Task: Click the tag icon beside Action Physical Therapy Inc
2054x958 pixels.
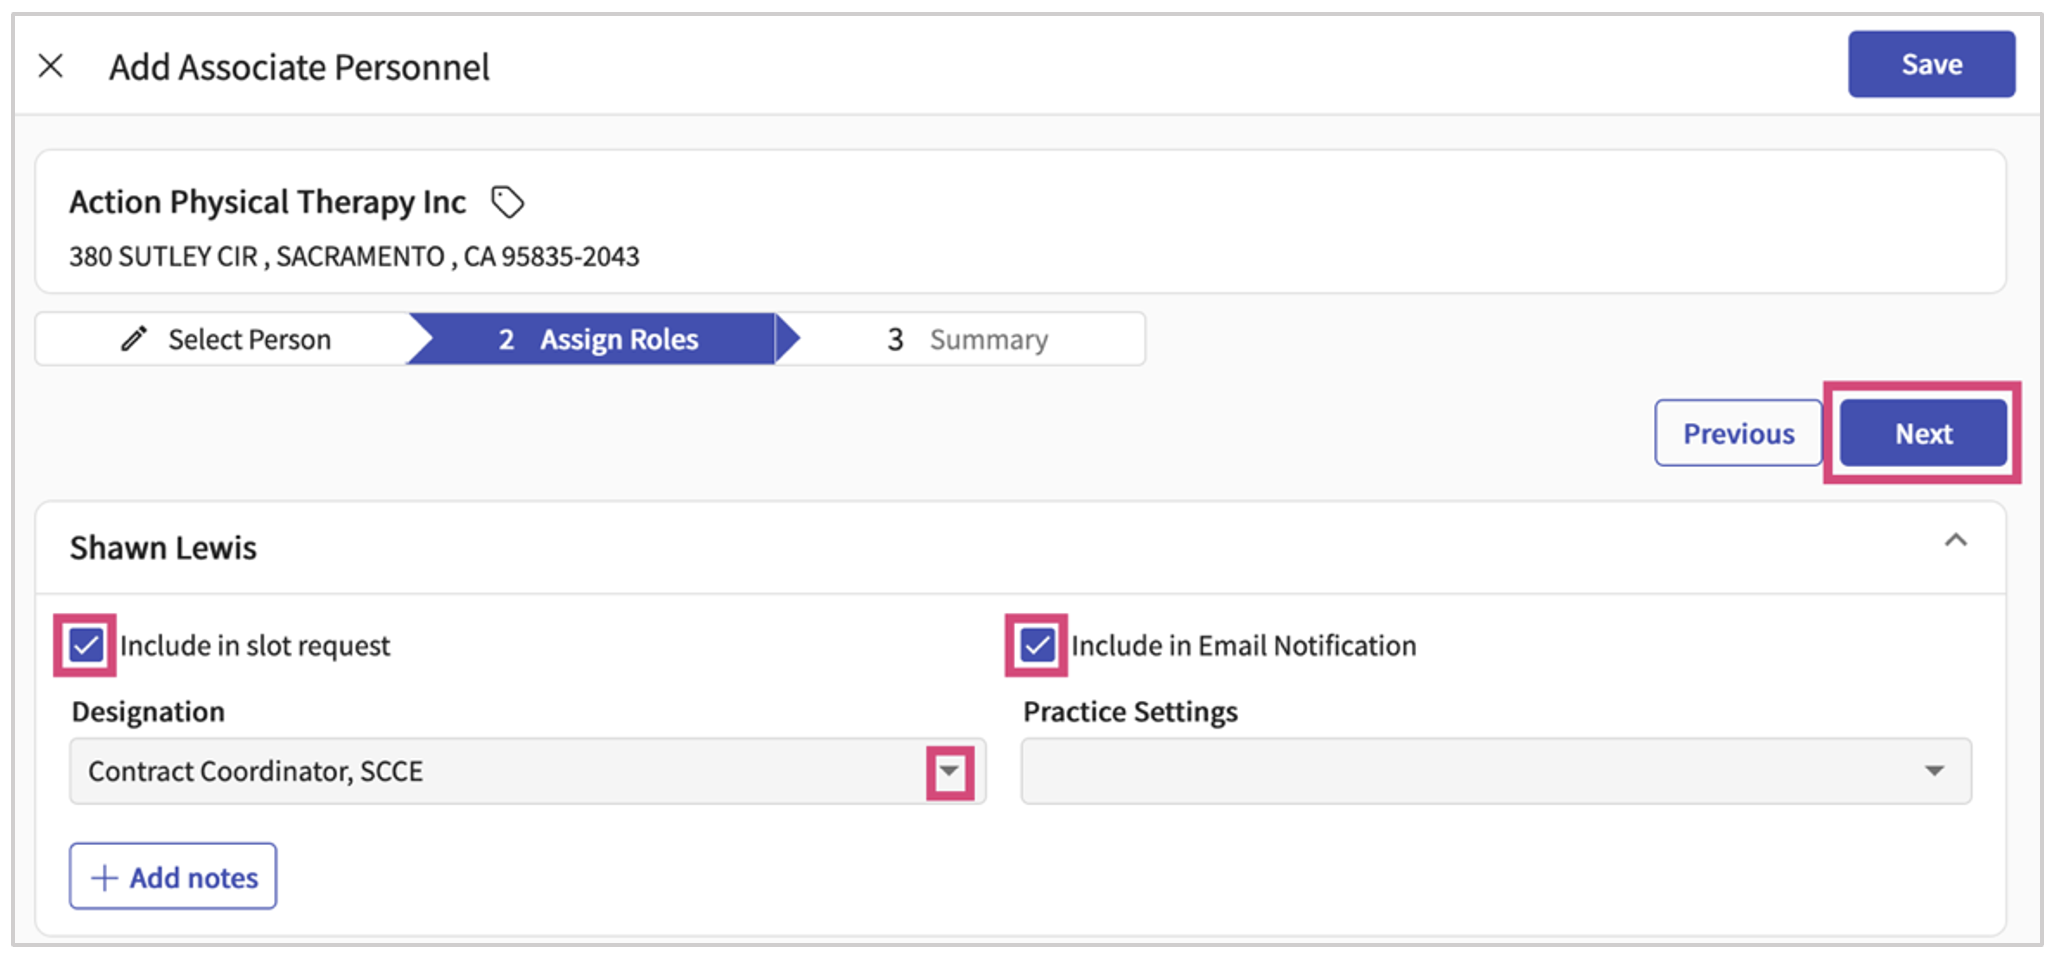Action: click(507, 202)
